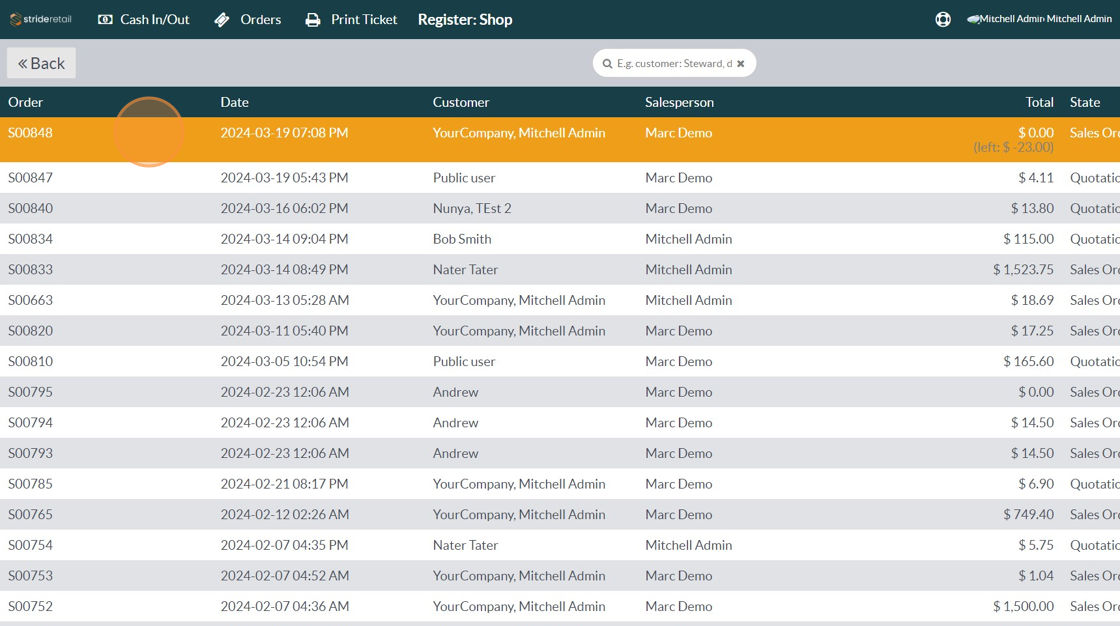
Task: Click date 2024-02-07 04:35 PM
Action: (284, 545)
